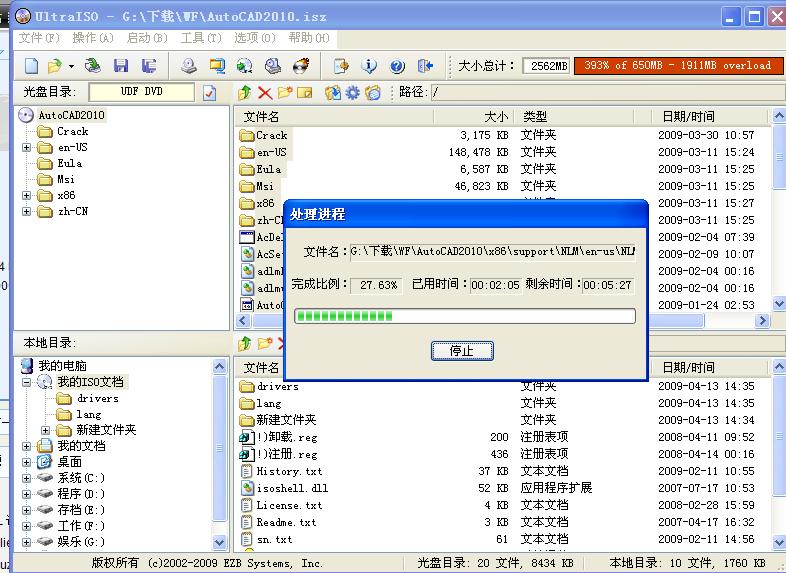Select 我的电脑 in local tree
The image size is (786, 573).
pyautogui.click(x=62, y=366)
